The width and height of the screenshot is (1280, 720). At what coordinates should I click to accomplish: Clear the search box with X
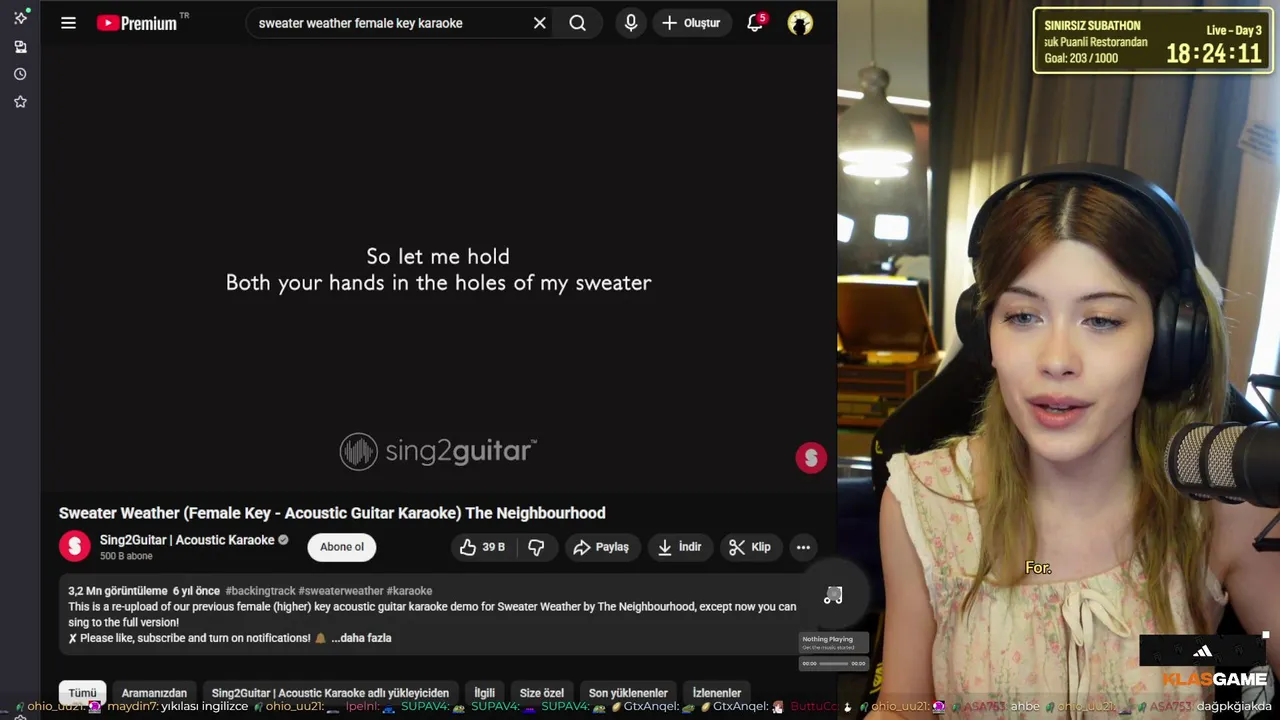coord(539,23)
